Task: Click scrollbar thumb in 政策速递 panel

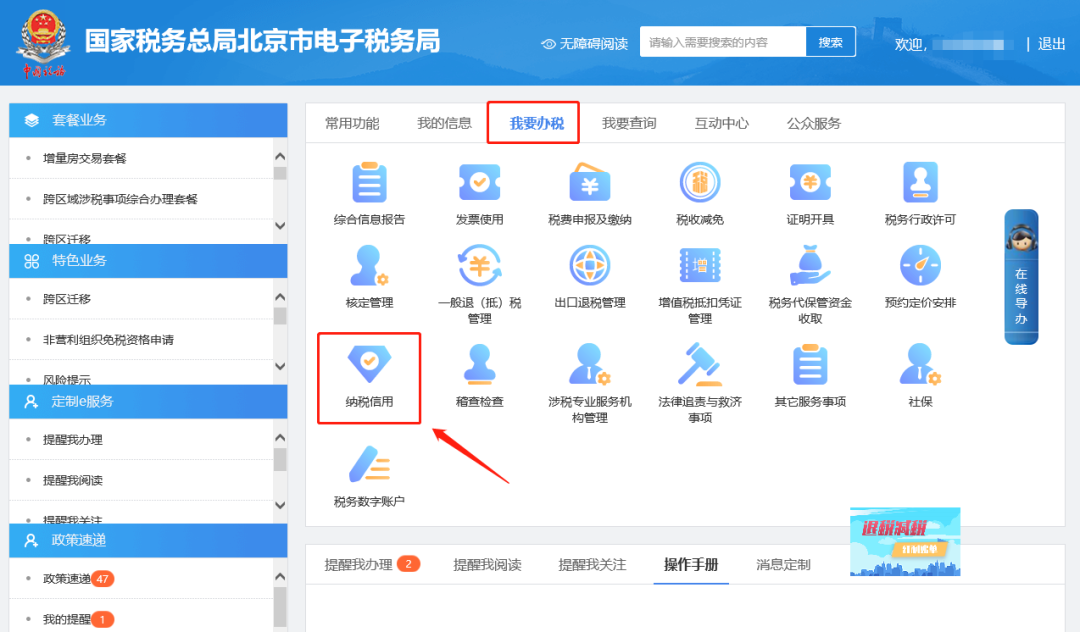Action: (280, 606)
